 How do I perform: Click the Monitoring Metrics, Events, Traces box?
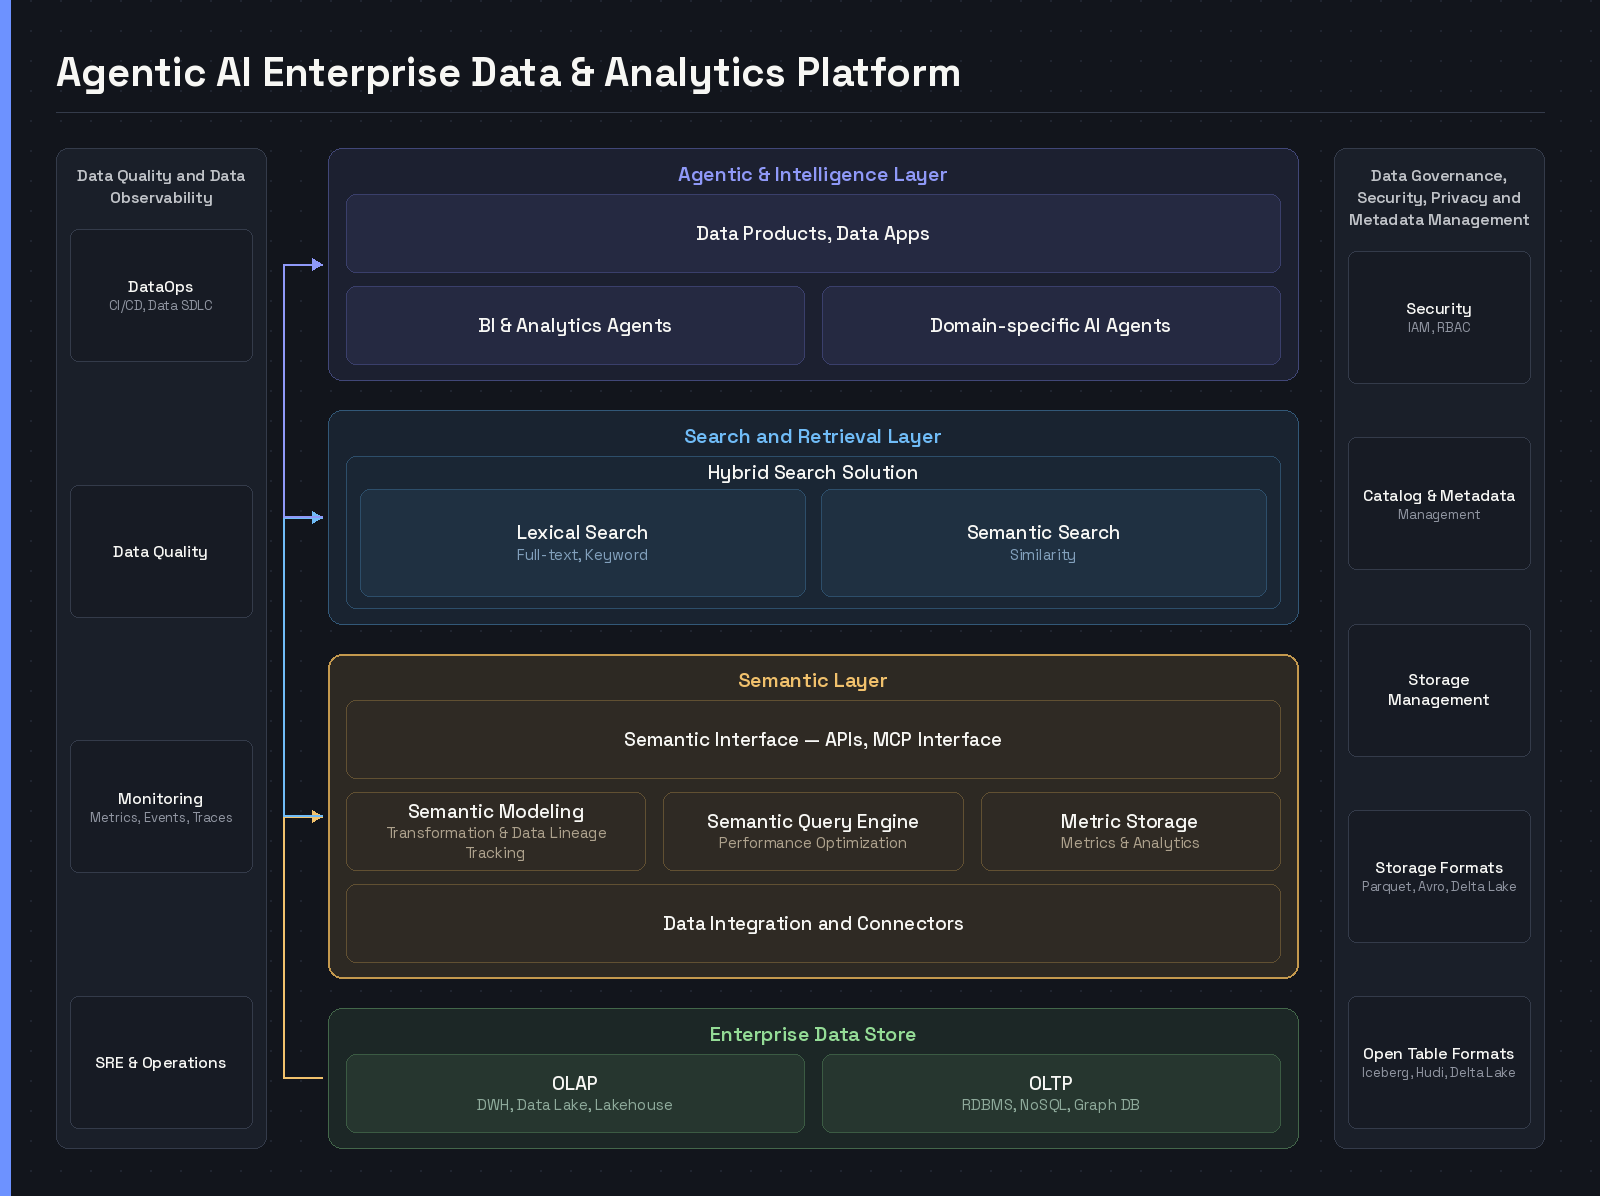(161, 807)
